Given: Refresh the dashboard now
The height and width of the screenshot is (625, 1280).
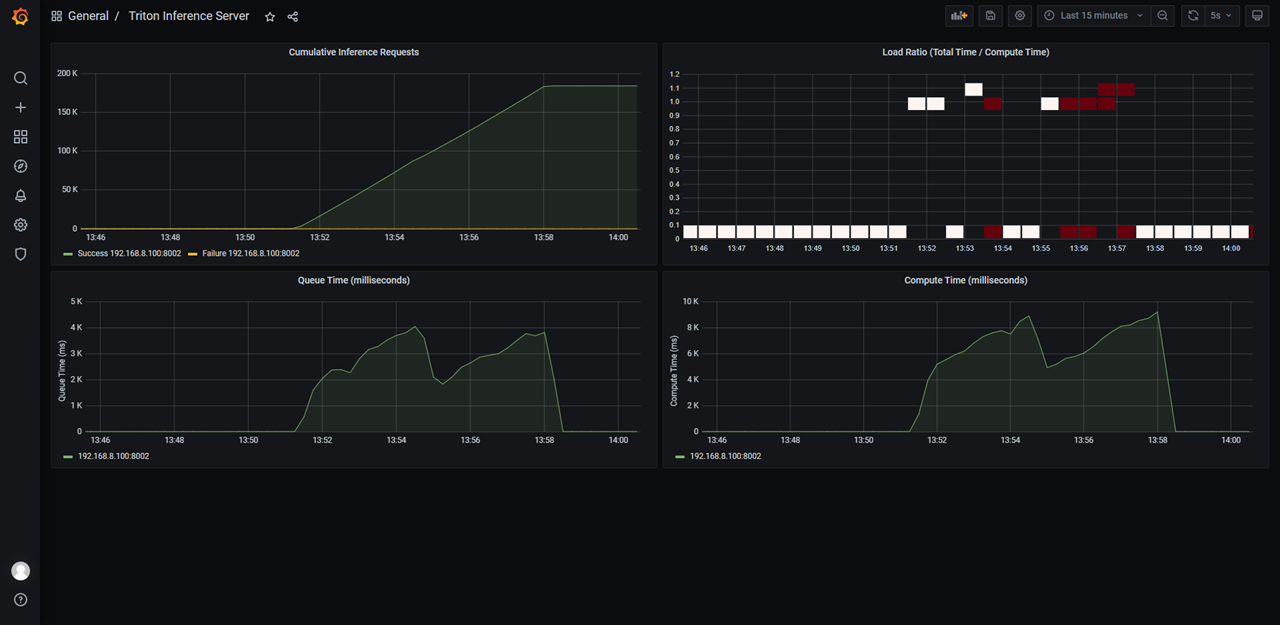Looking at the screenshot, I should (1193, 16).
